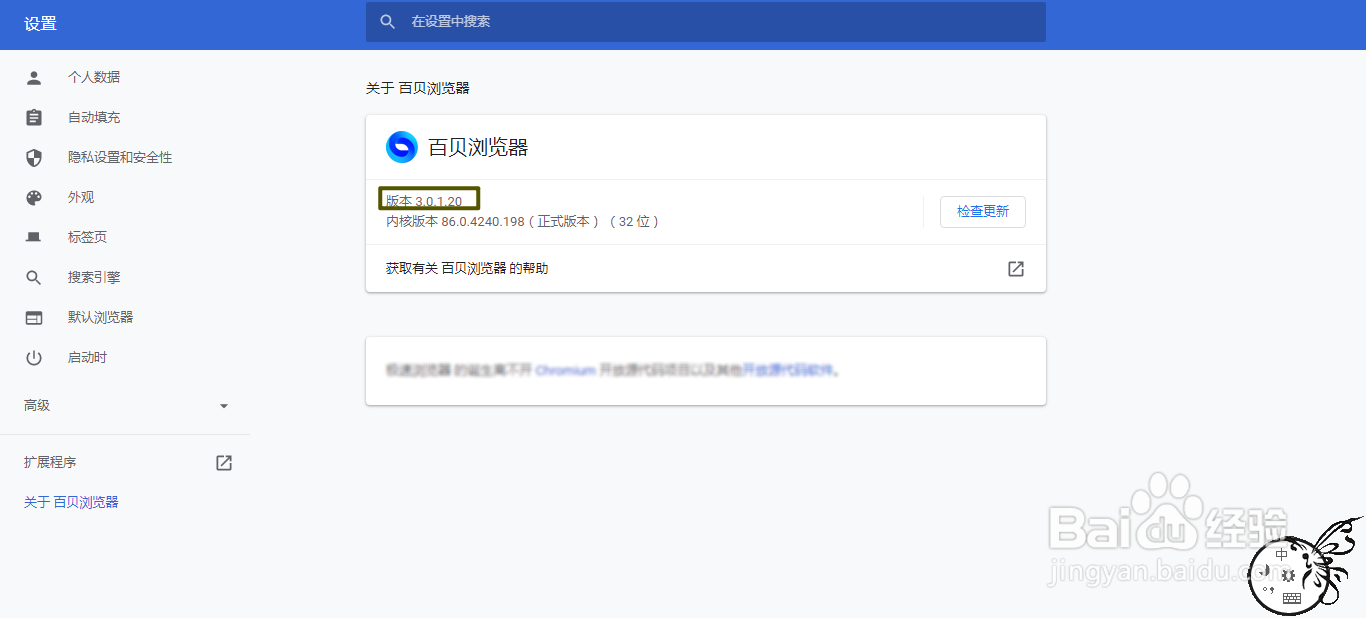
Task: Click the 百贝浏览器 logo icon
Action: (402, 147)
